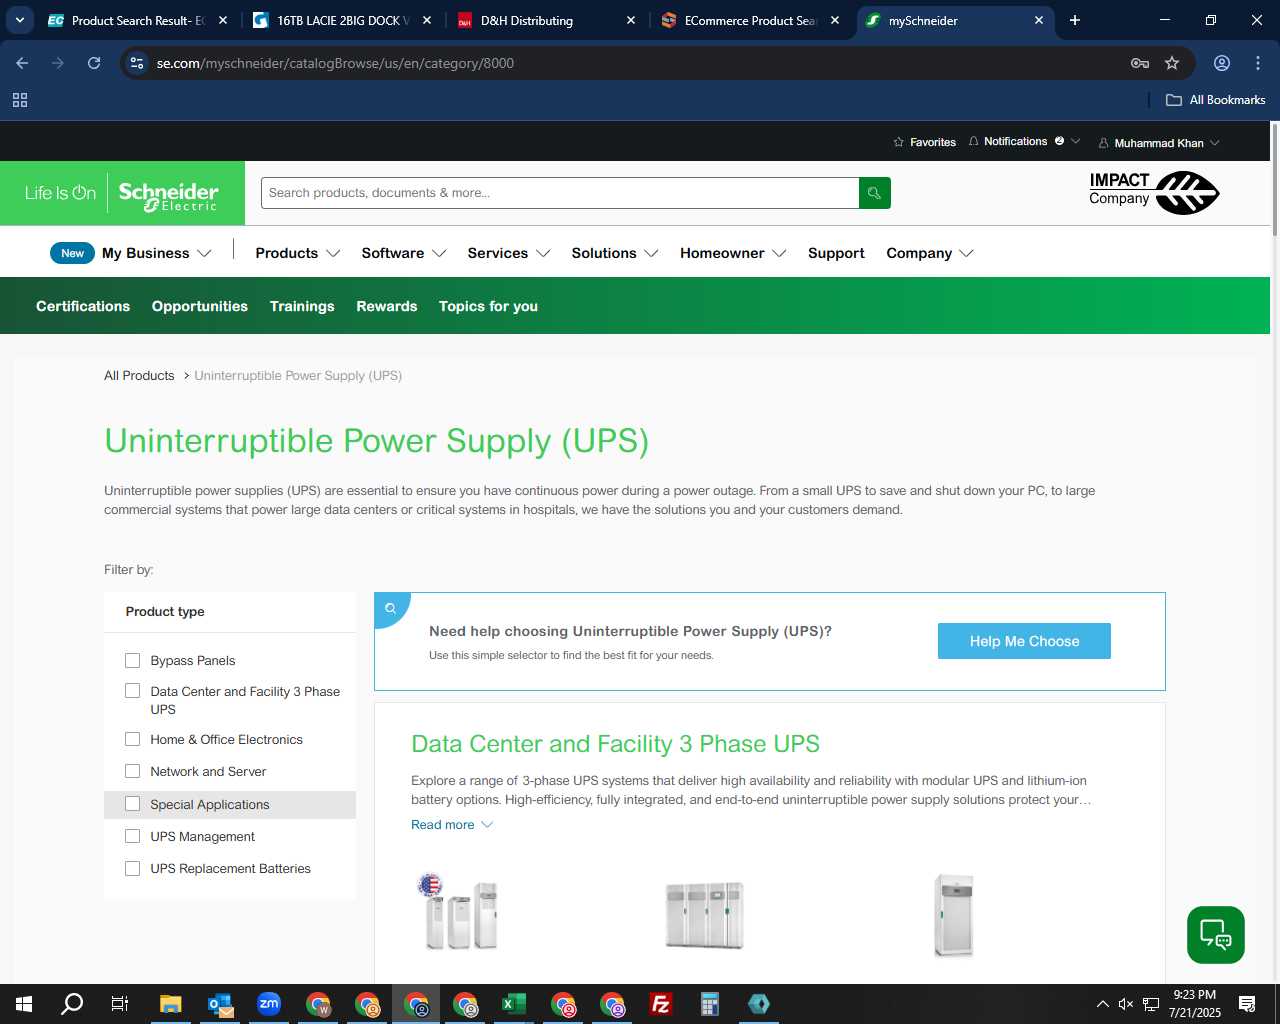Open first UPS product thumbnail with flag badge
1280x1024 pixels.
tap(459, 912)
